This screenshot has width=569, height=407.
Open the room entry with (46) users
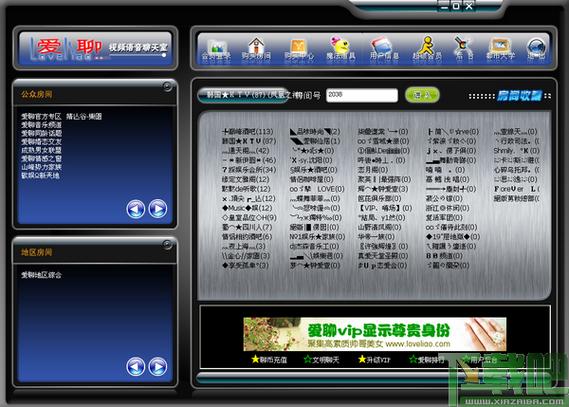pos(249,160)
